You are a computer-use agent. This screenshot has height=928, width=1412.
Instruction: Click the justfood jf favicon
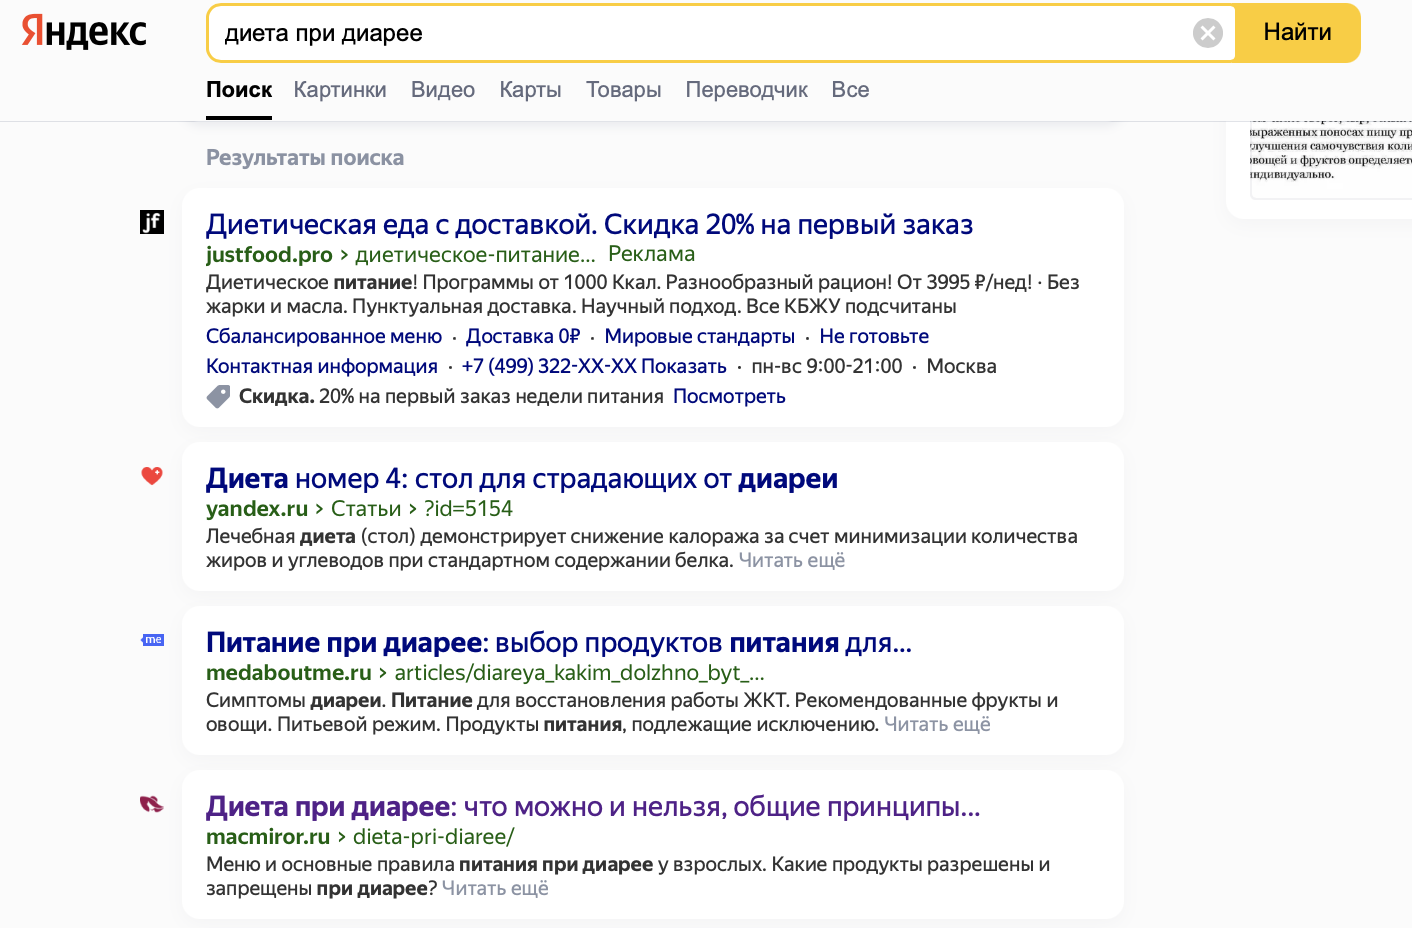pyautogui.click(x=152, y=222)
